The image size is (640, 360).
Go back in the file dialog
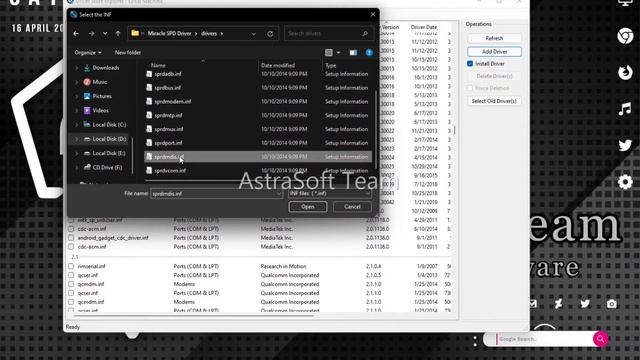(x=76, y=33)
